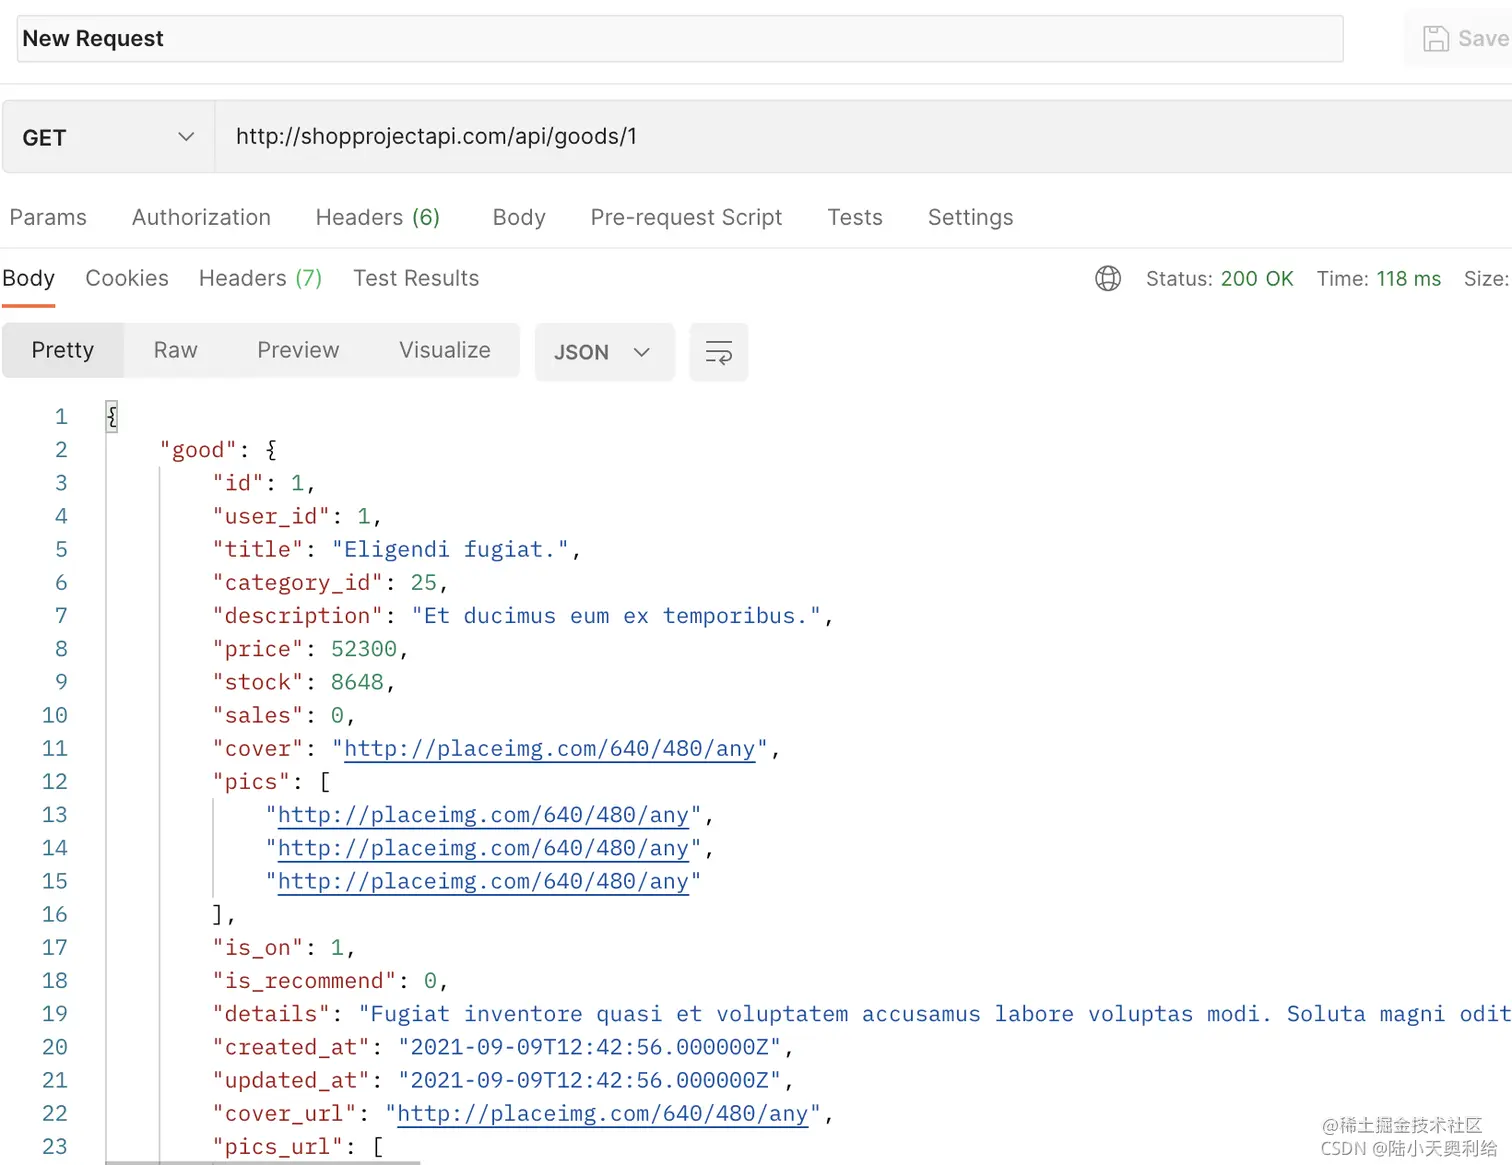The image size is (1512, 1165).
Task: Open the Pre-request Script tab
Action: 686,217
